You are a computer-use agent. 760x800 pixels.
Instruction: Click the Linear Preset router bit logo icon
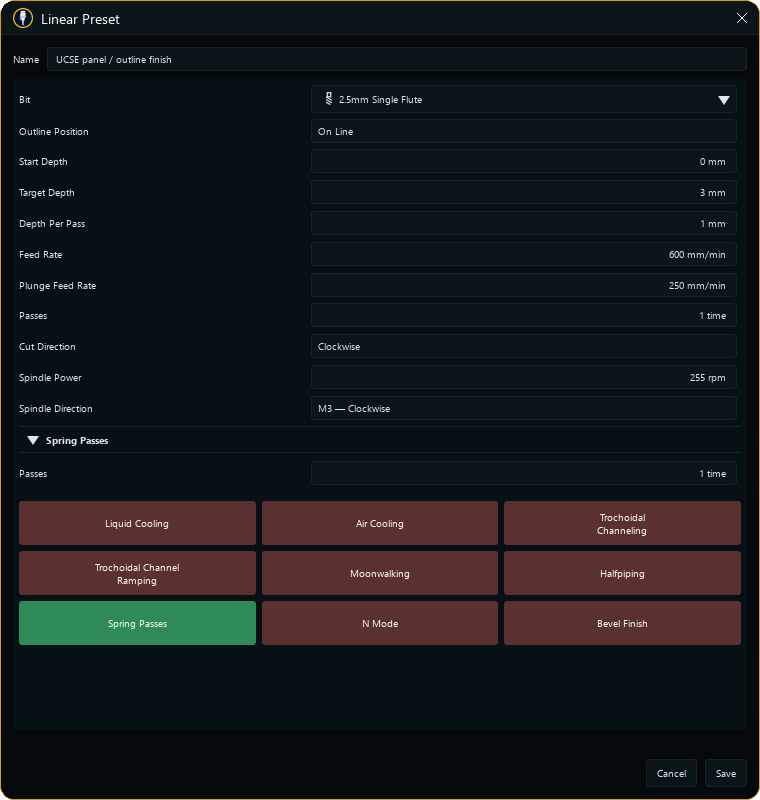23,18
